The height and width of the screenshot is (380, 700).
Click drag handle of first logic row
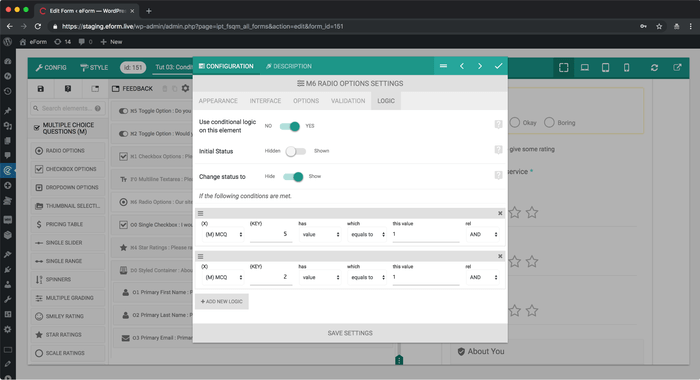pos(200,213)
